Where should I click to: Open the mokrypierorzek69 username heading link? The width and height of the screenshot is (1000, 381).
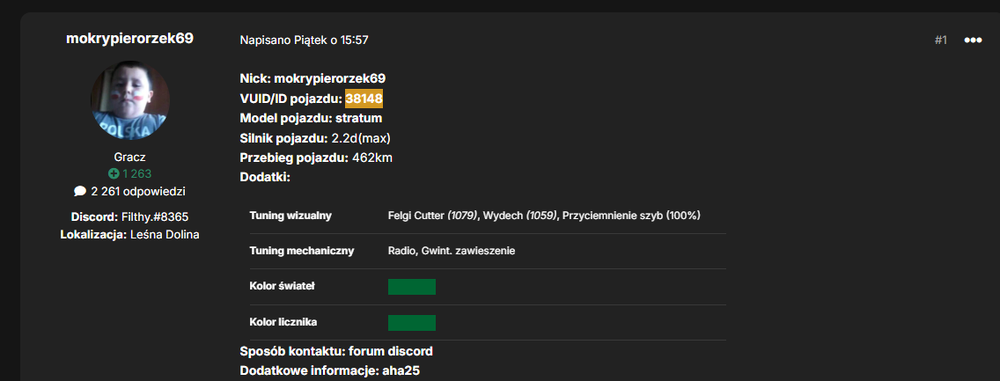pyautogui.click(x=129, y=38)
